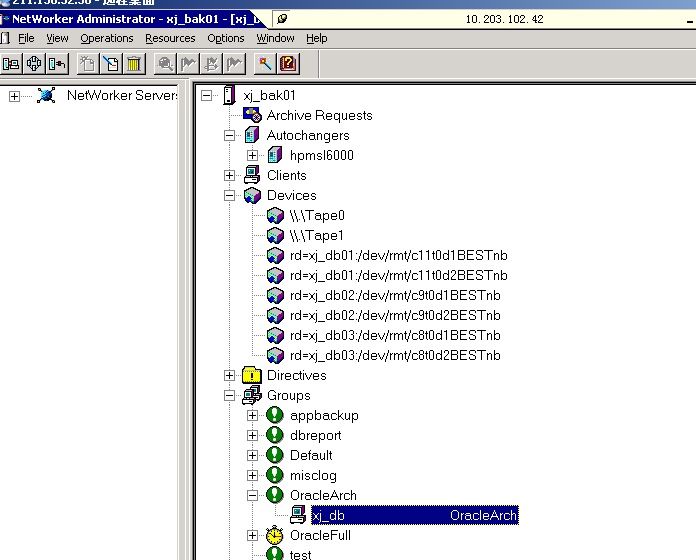Click the first toolbar icon showing server and client
The width and height of the screenshot is (696, 560).
tap(11, 64)
